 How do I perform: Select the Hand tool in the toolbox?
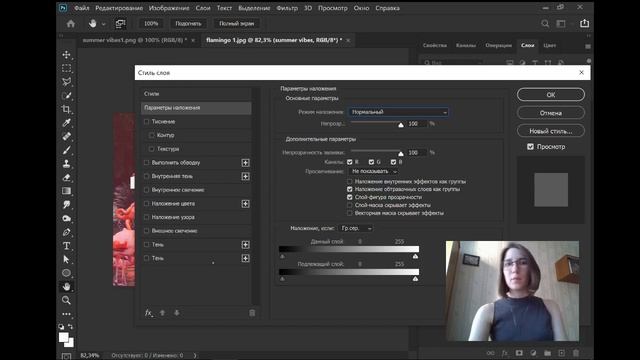[67, 287]
